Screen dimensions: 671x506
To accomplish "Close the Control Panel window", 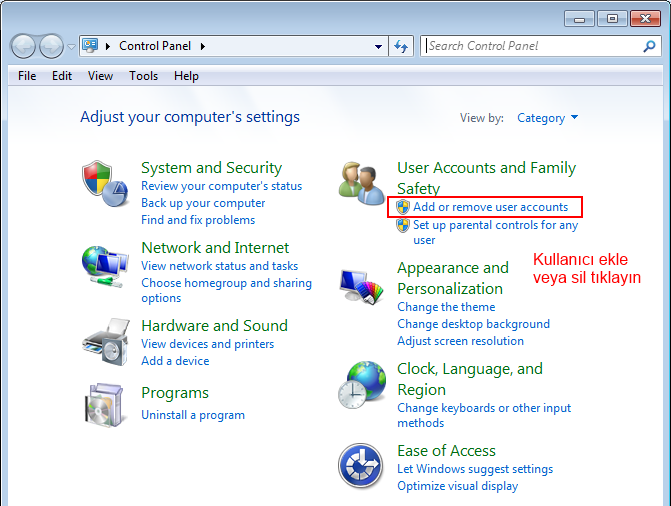I will [x=645, y=19].
